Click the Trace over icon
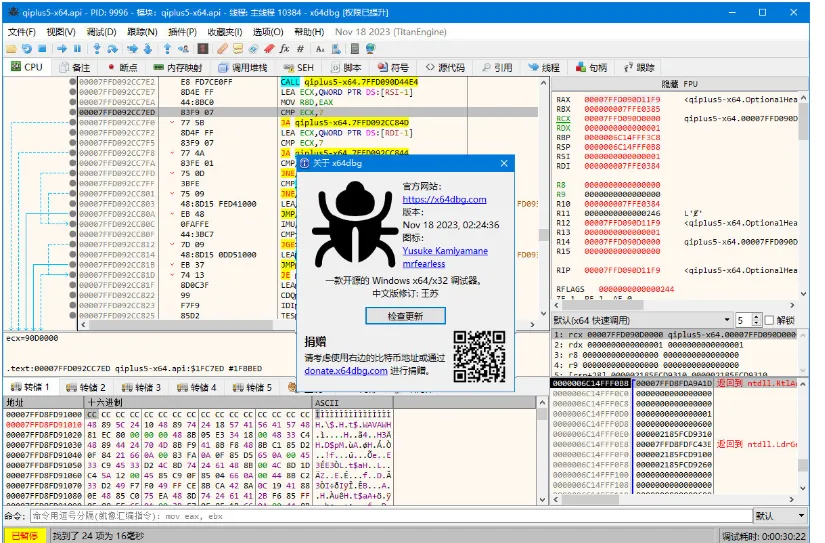Screen dimensions: 825x543 [148, 49]
